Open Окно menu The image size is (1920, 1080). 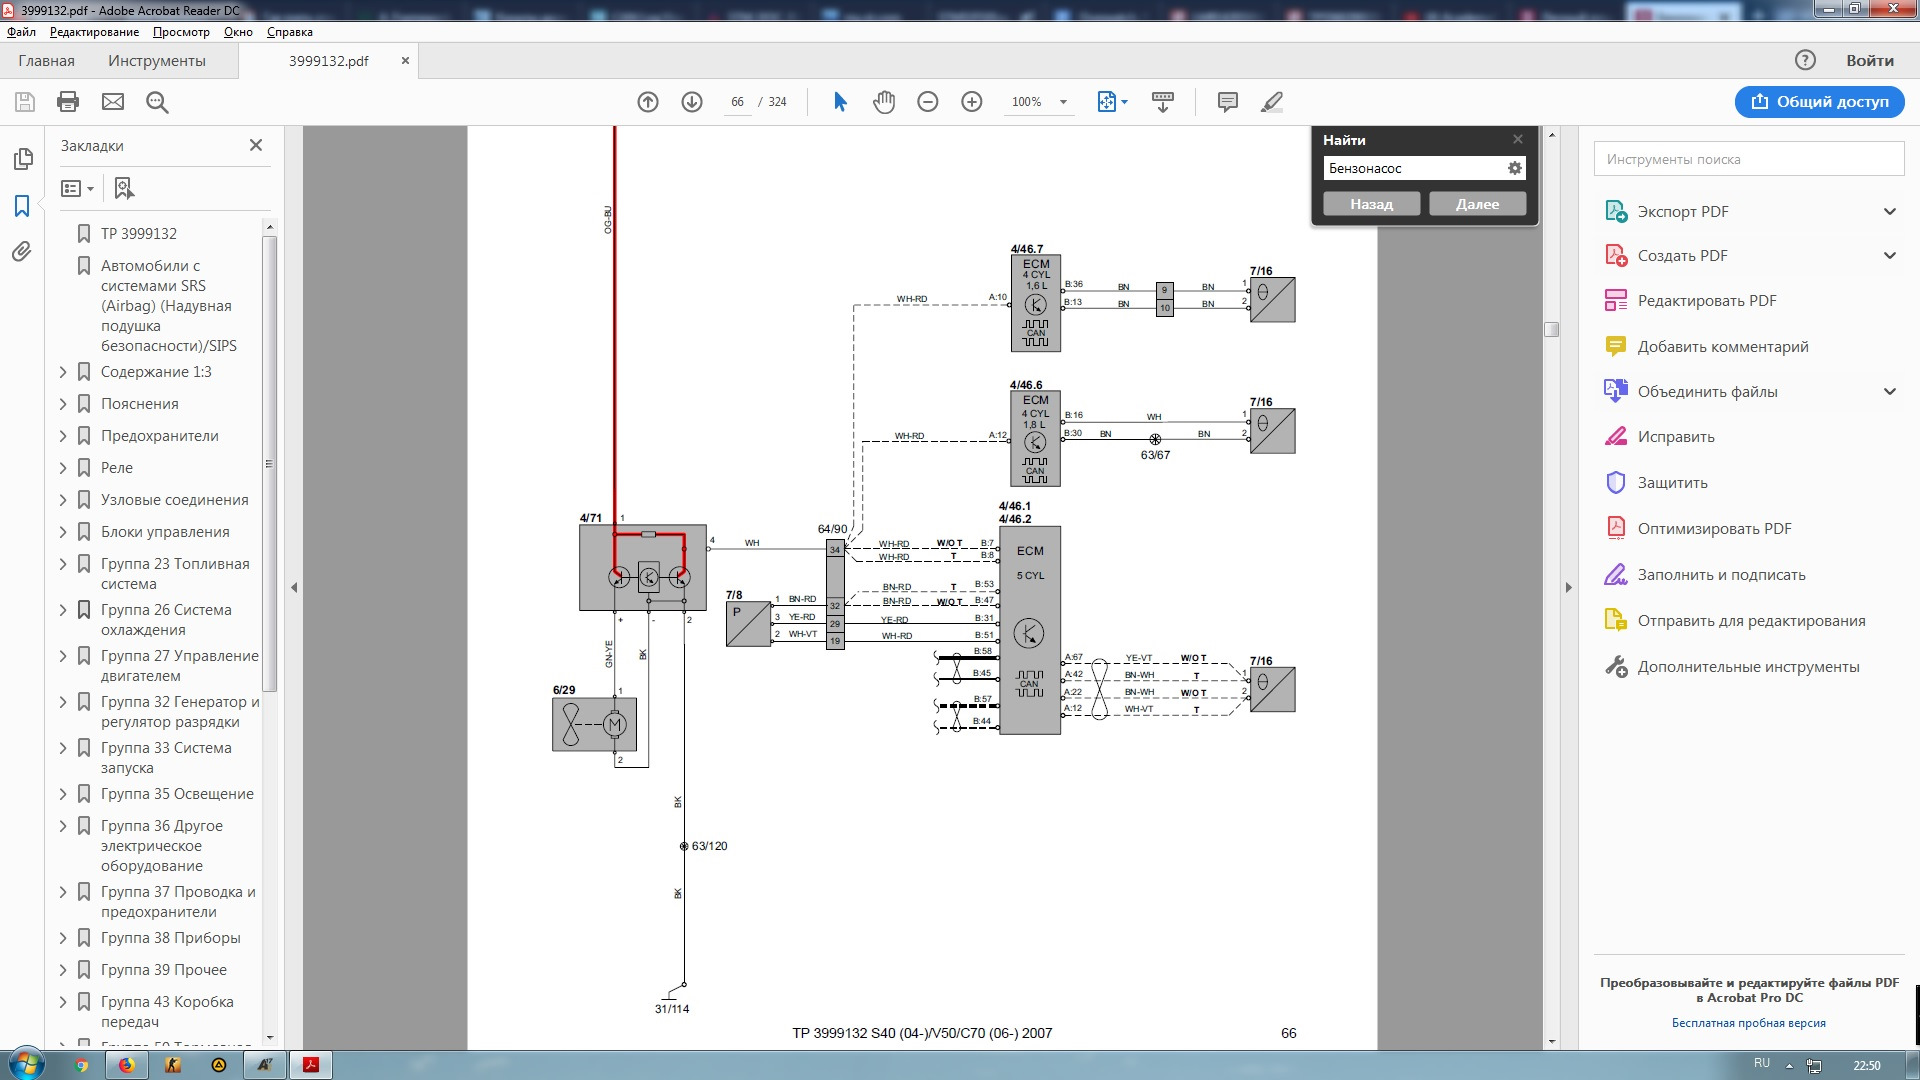238,32
